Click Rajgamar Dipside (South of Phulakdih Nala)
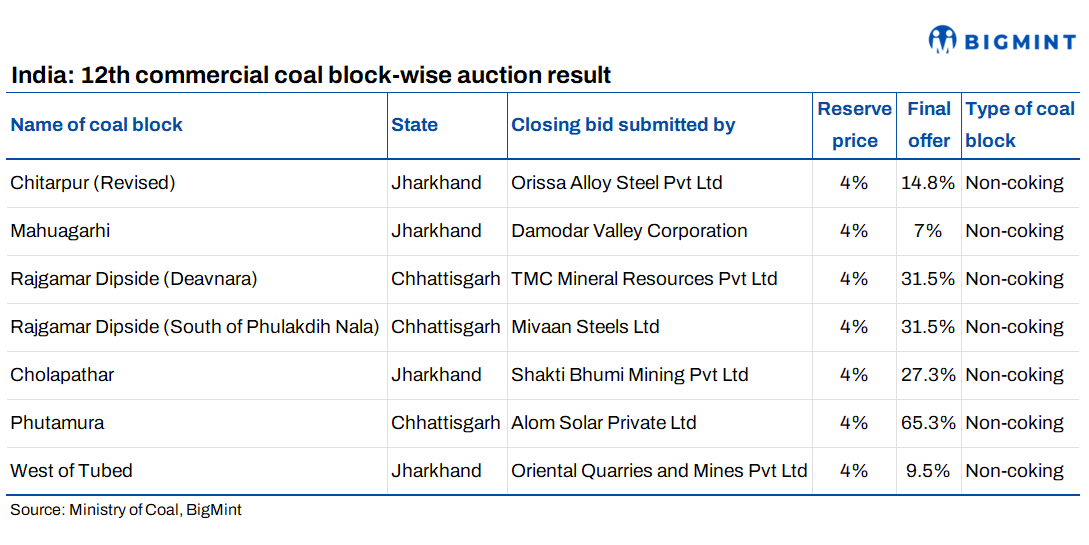The height and width of the screenshot is (545, 1089). click(x=195, y=327)
